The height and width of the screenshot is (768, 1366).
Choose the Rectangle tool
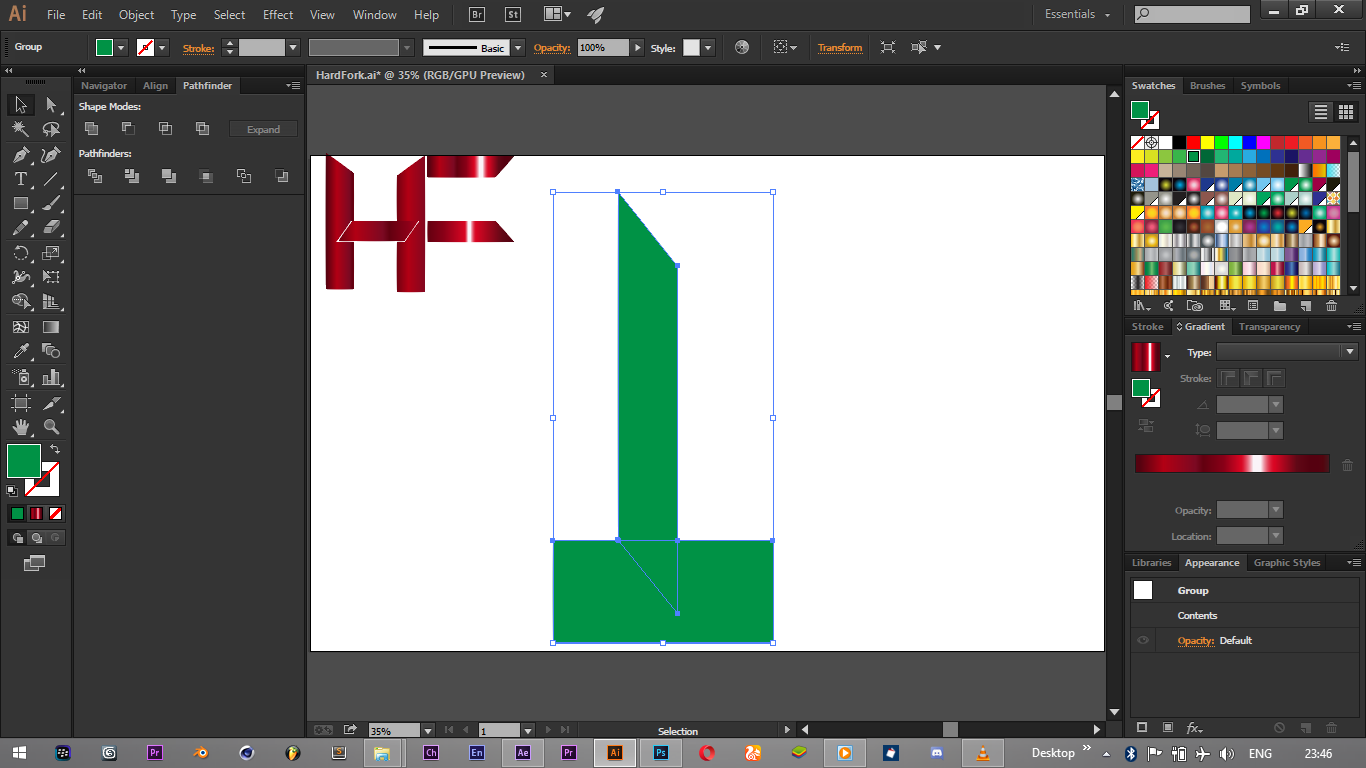[x=20, y=203]
